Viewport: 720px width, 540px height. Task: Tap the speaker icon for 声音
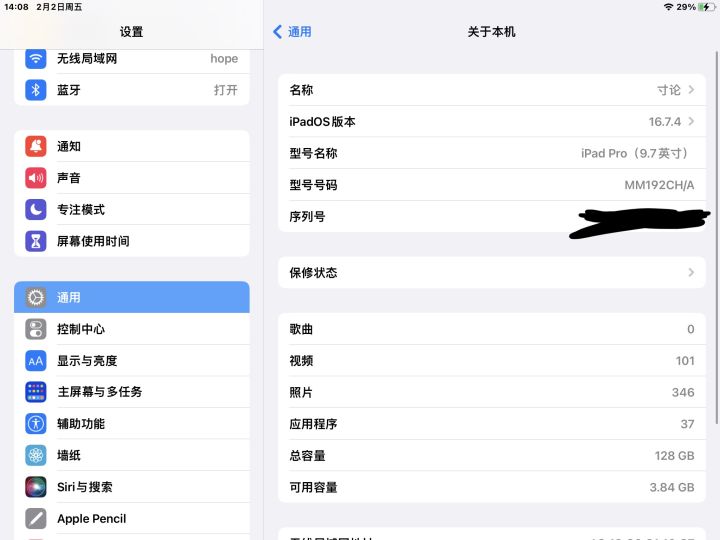coord(35,178)
